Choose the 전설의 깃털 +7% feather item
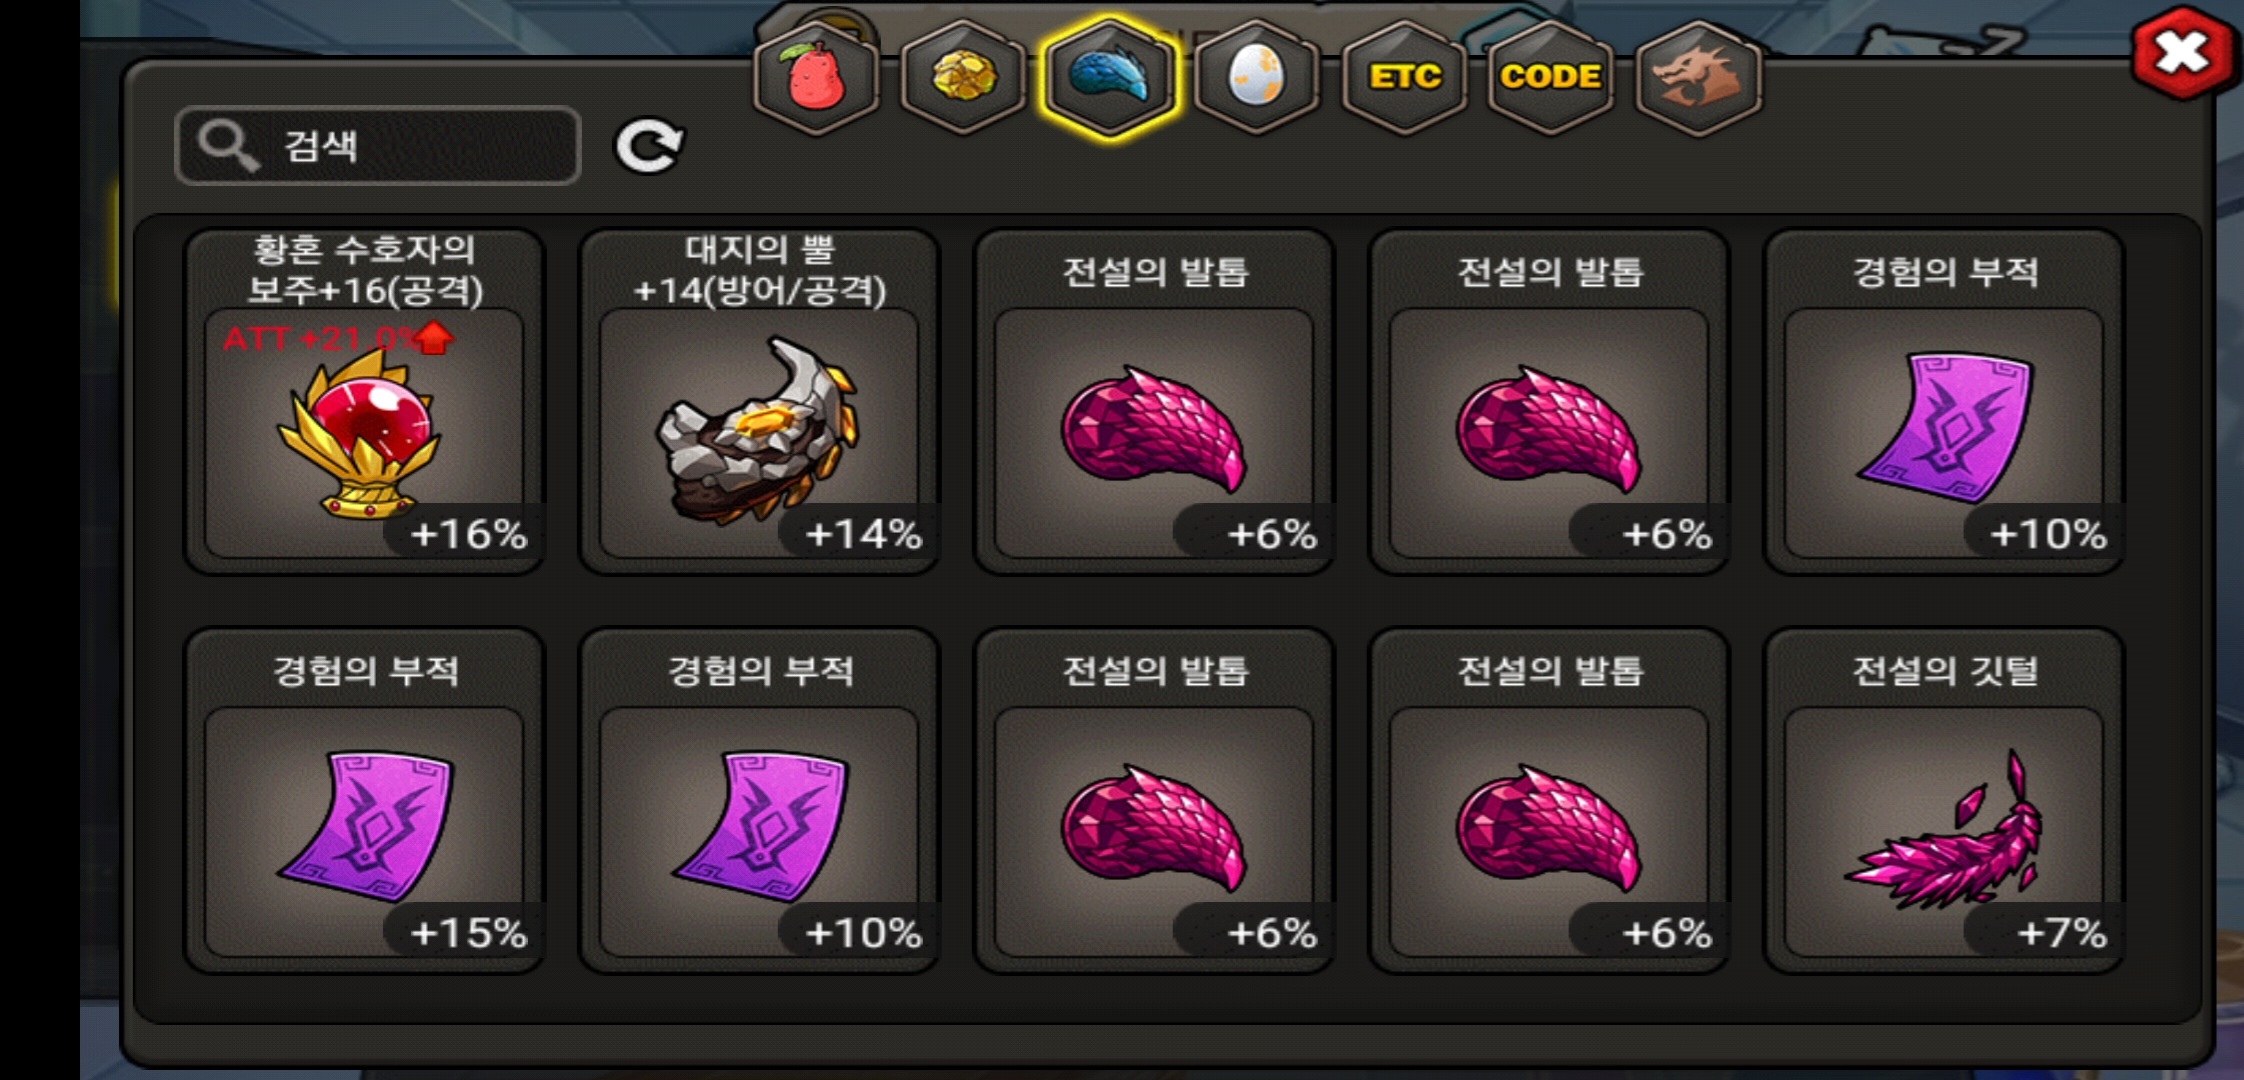2244x1080 pixels. point(1944,801)
